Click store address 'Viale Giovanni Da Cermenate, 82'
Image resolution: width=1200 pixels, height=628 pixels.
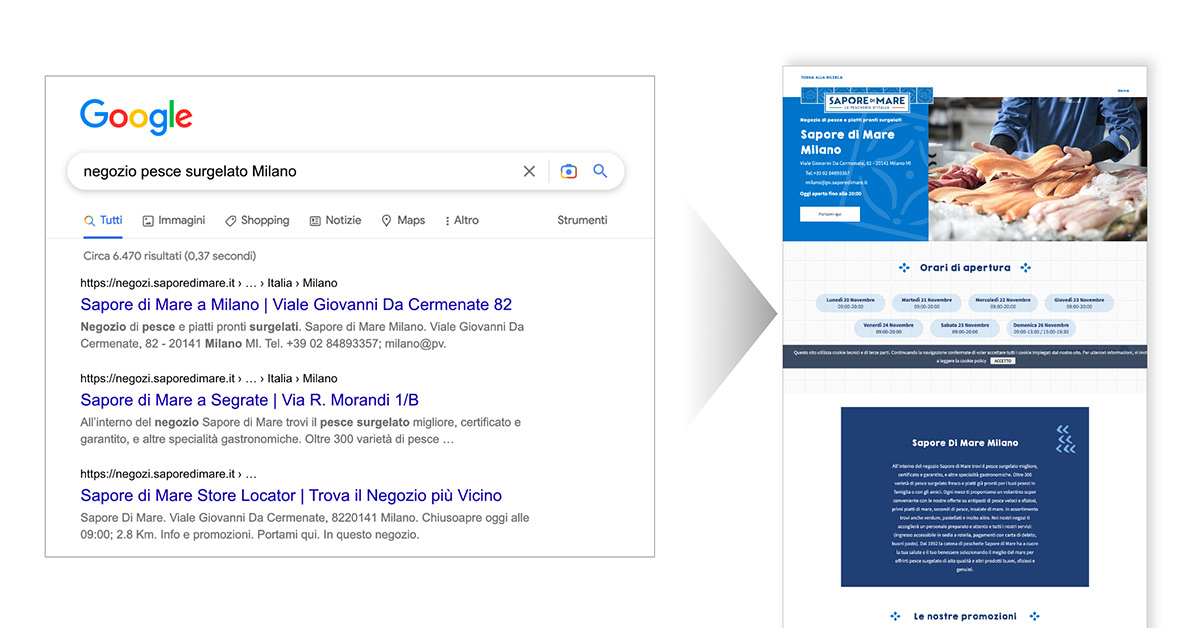[x=855, y=162]
